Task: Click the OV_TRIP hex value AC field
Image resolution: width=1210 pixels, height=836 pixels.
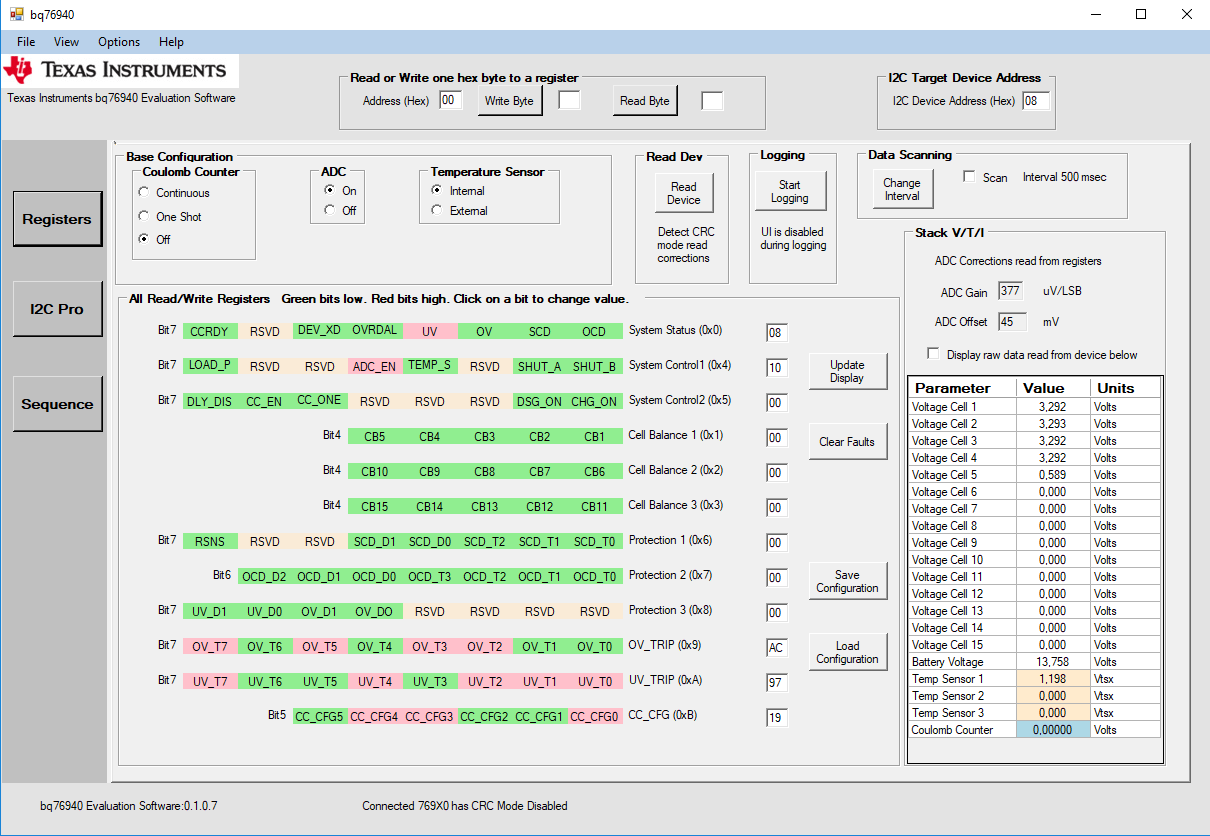Action: [776, 648]
